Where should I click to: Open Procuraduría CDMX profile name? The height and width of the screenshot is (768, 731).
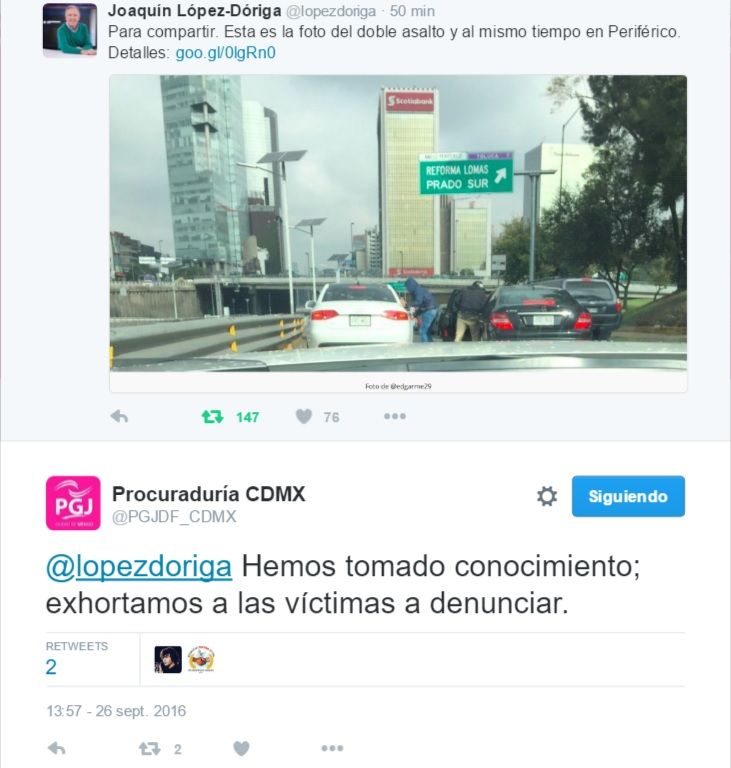209,494
